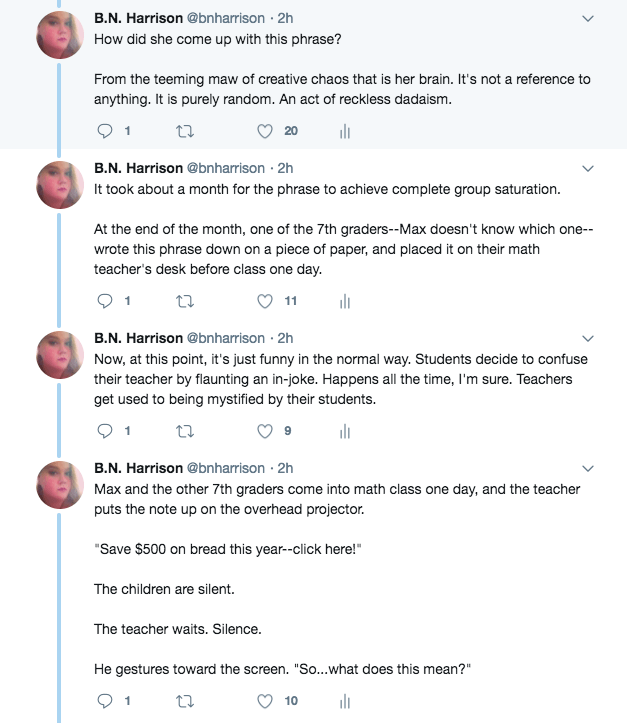627x723 pixels.
Task: Reply to the 'group saturation' tweet
Action: tap(107, 301)
